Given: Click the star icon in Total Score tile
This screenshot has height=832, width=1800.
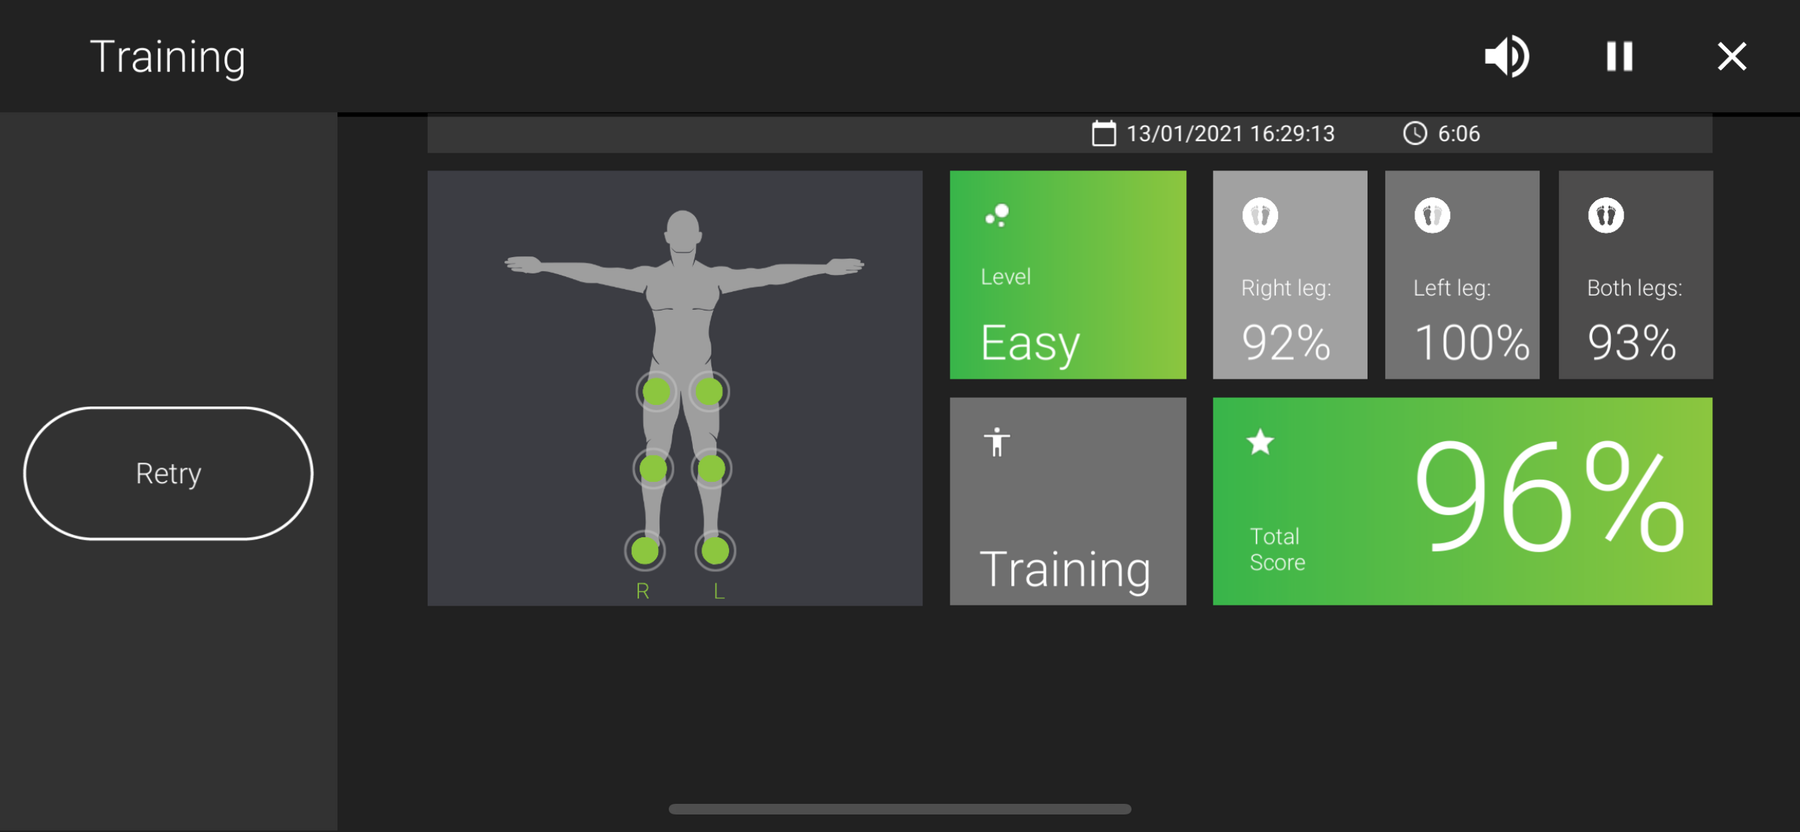Looking at the screenshot, I should coord(1260,442).
